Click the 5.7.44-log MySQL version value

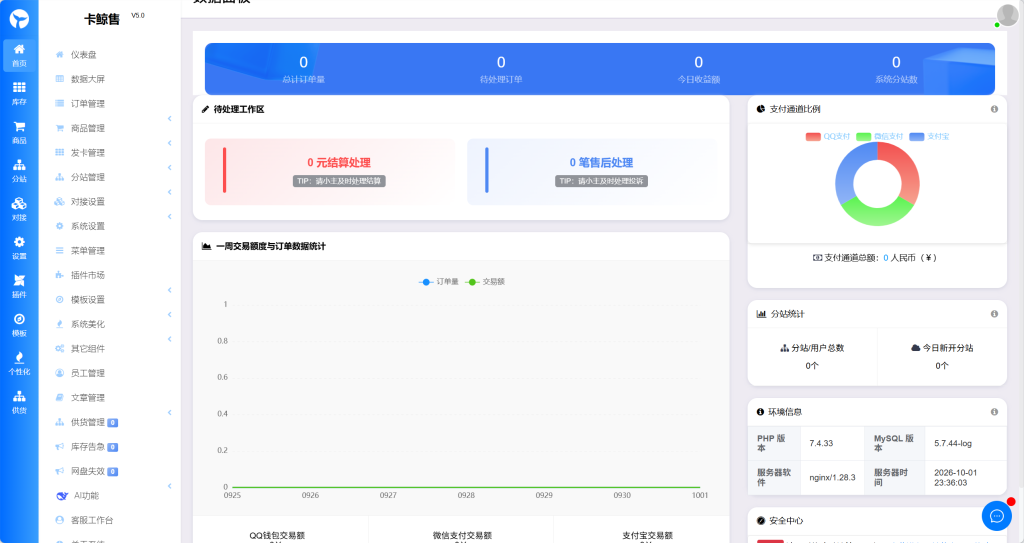(x=953, y=443)
